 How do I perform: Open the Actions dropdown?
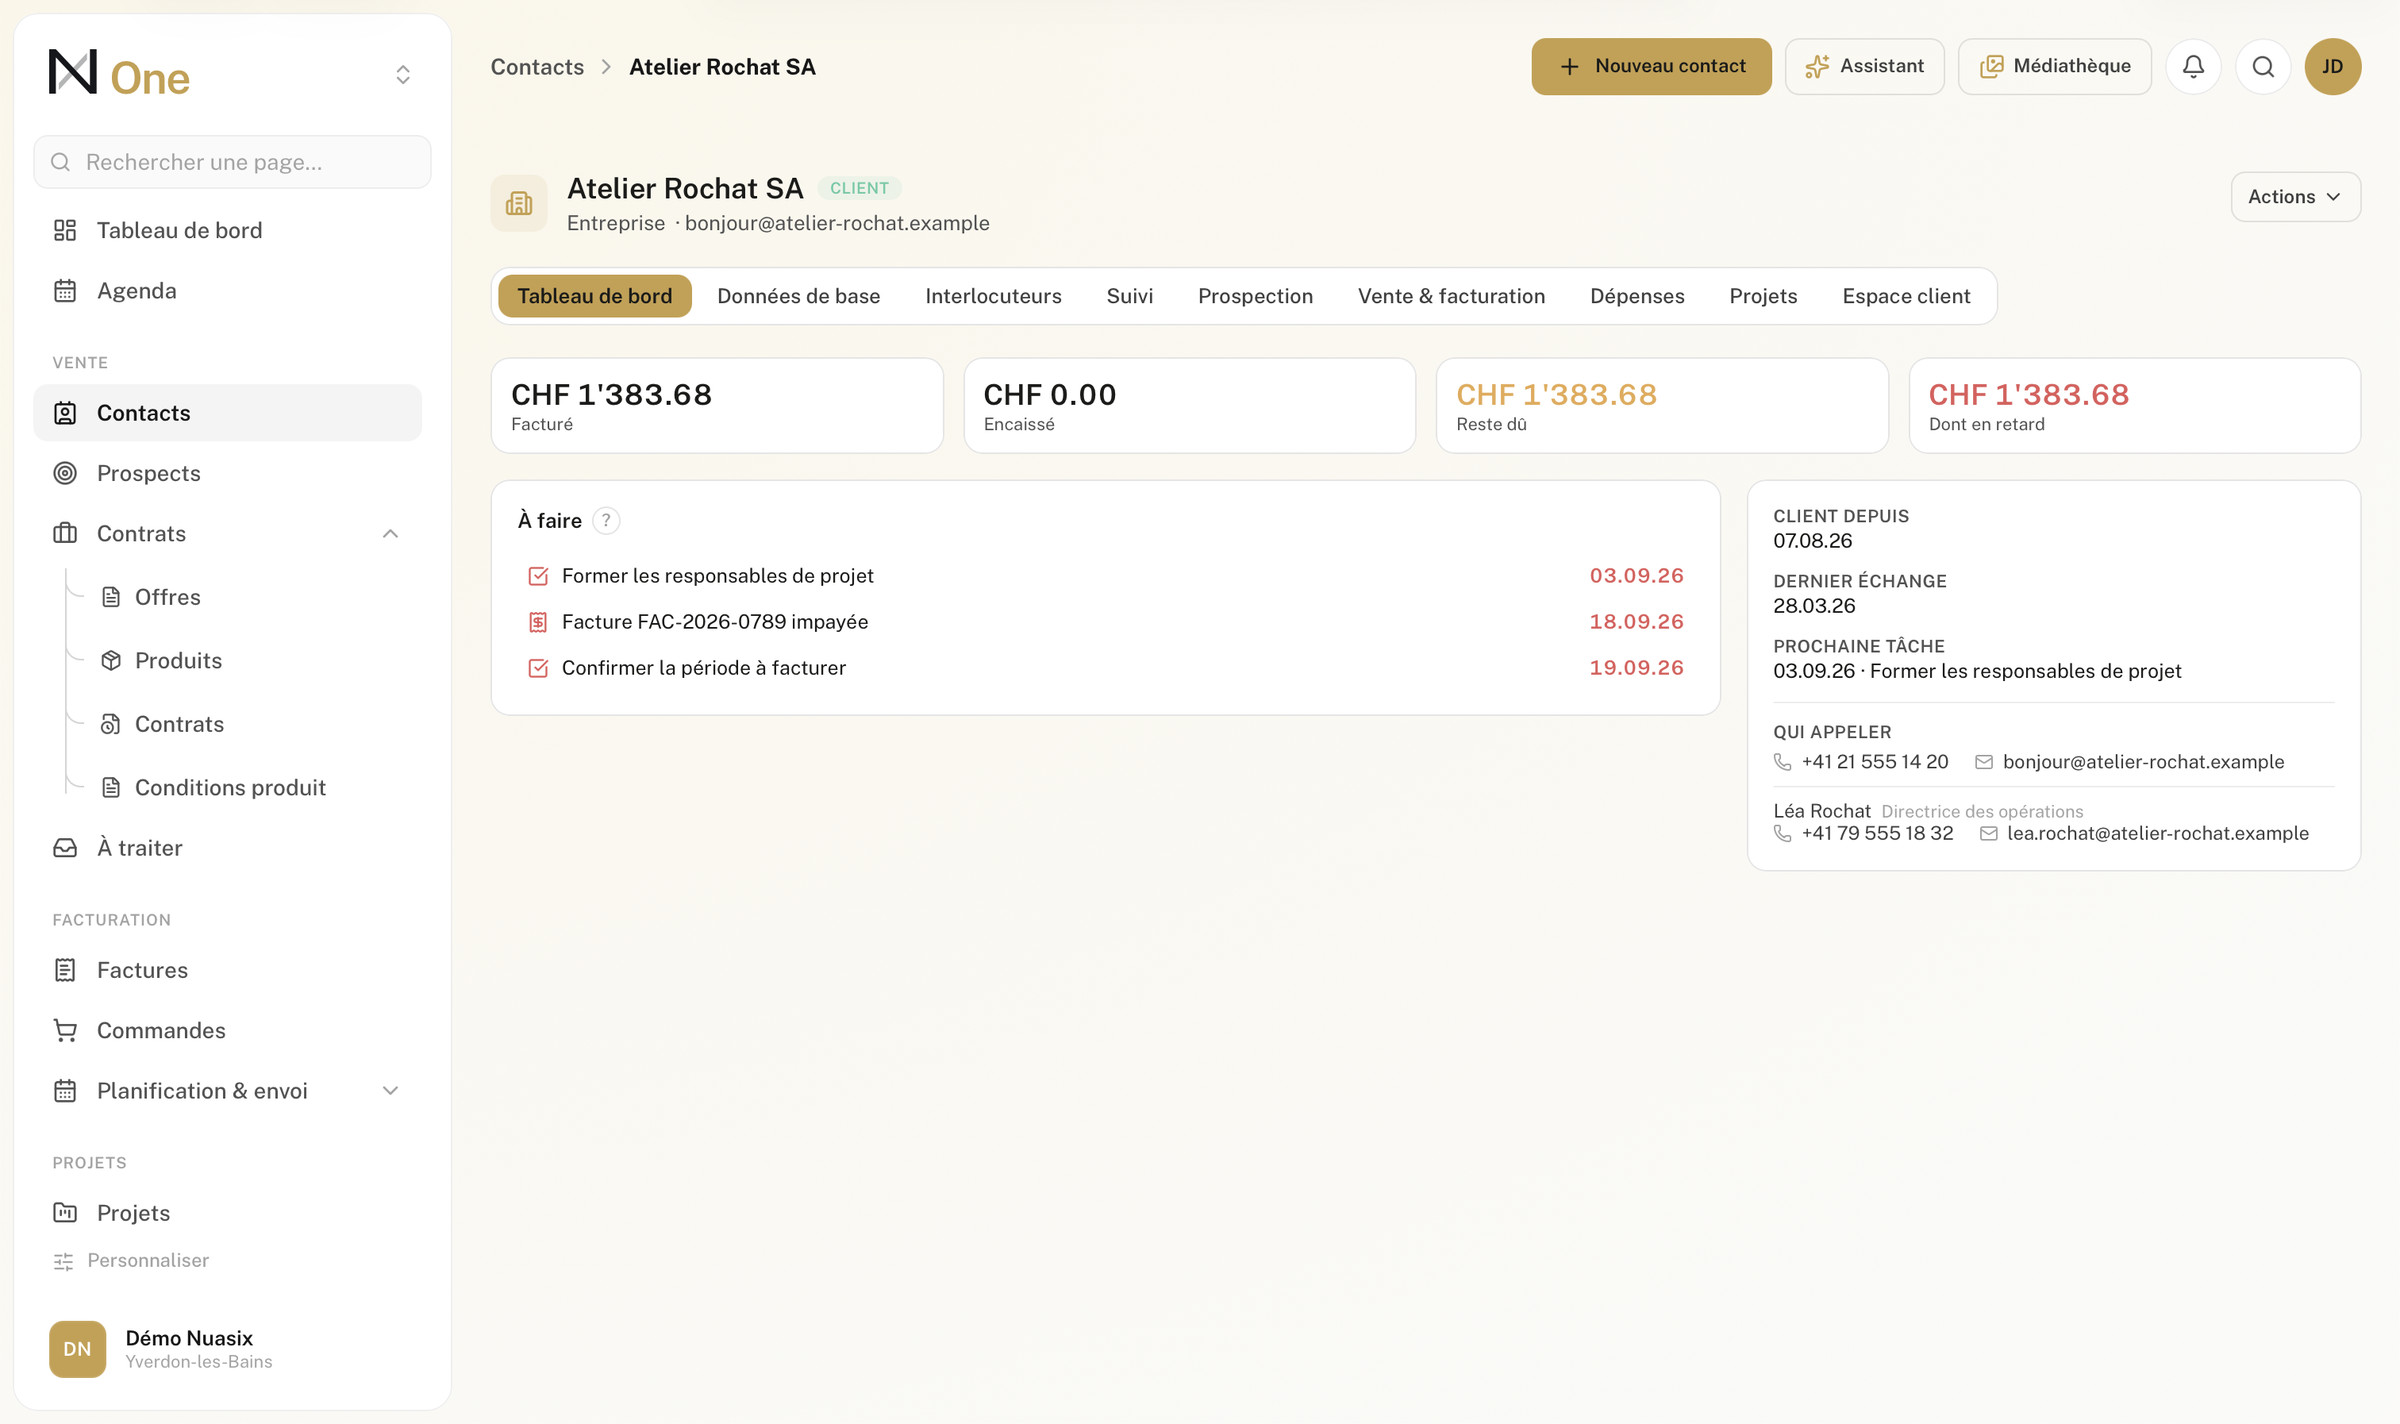(2295, 197)
